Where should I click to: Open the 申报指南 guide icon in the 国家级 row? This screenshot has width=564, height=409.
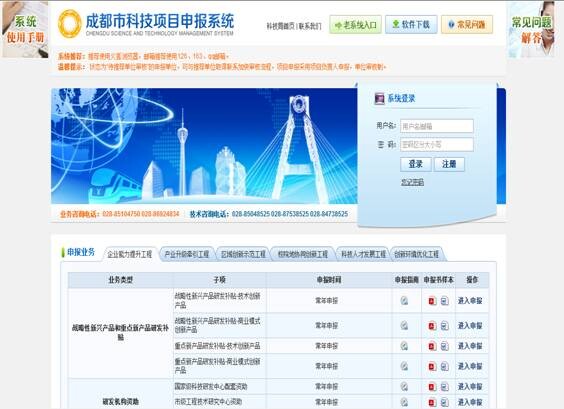[x=404, y=387]
